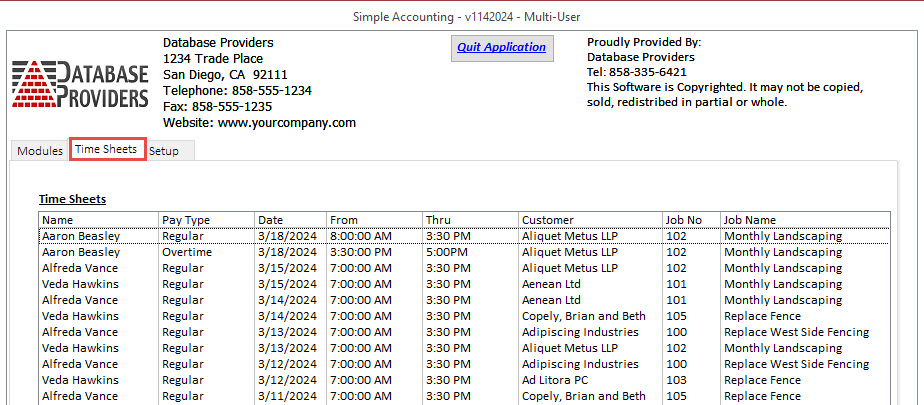Click the Job Name column header

(x=750, y=220)
